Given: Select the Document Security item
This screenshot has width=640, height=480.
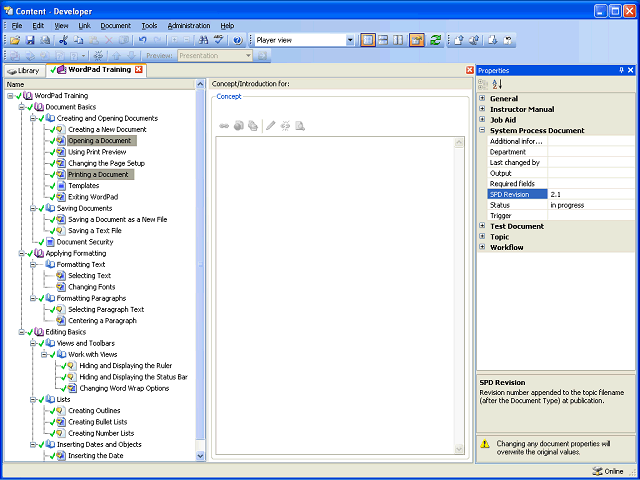Looking at the screenshot, I should (x=84, y=242).
